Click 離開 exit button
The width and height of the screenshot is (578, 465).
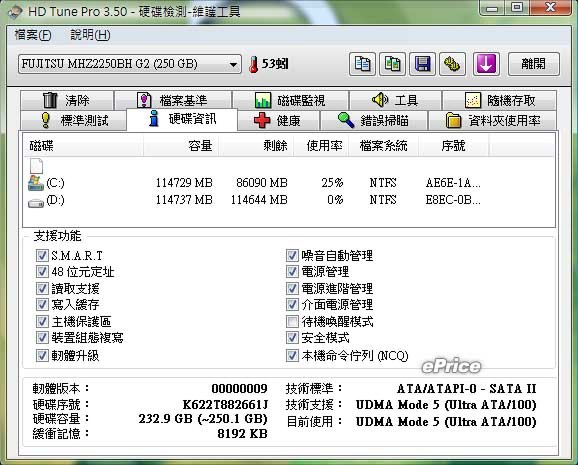(x=534, y=64)
